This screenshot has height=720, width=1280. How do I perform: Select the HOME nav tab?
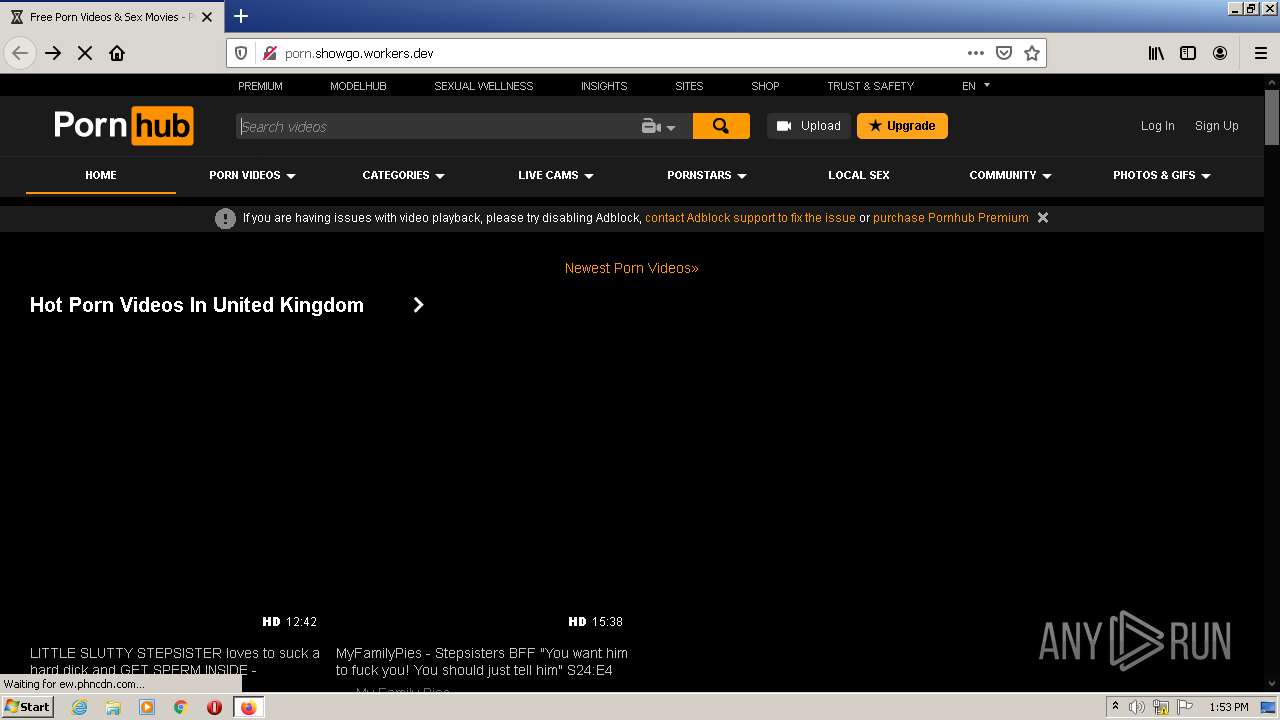click(100, 175)
